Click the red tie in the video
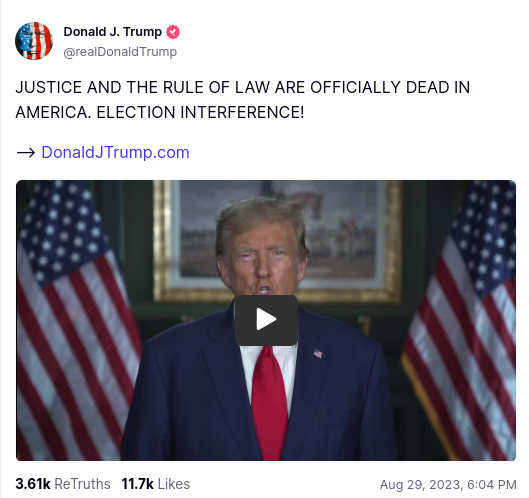 point(269,403)
